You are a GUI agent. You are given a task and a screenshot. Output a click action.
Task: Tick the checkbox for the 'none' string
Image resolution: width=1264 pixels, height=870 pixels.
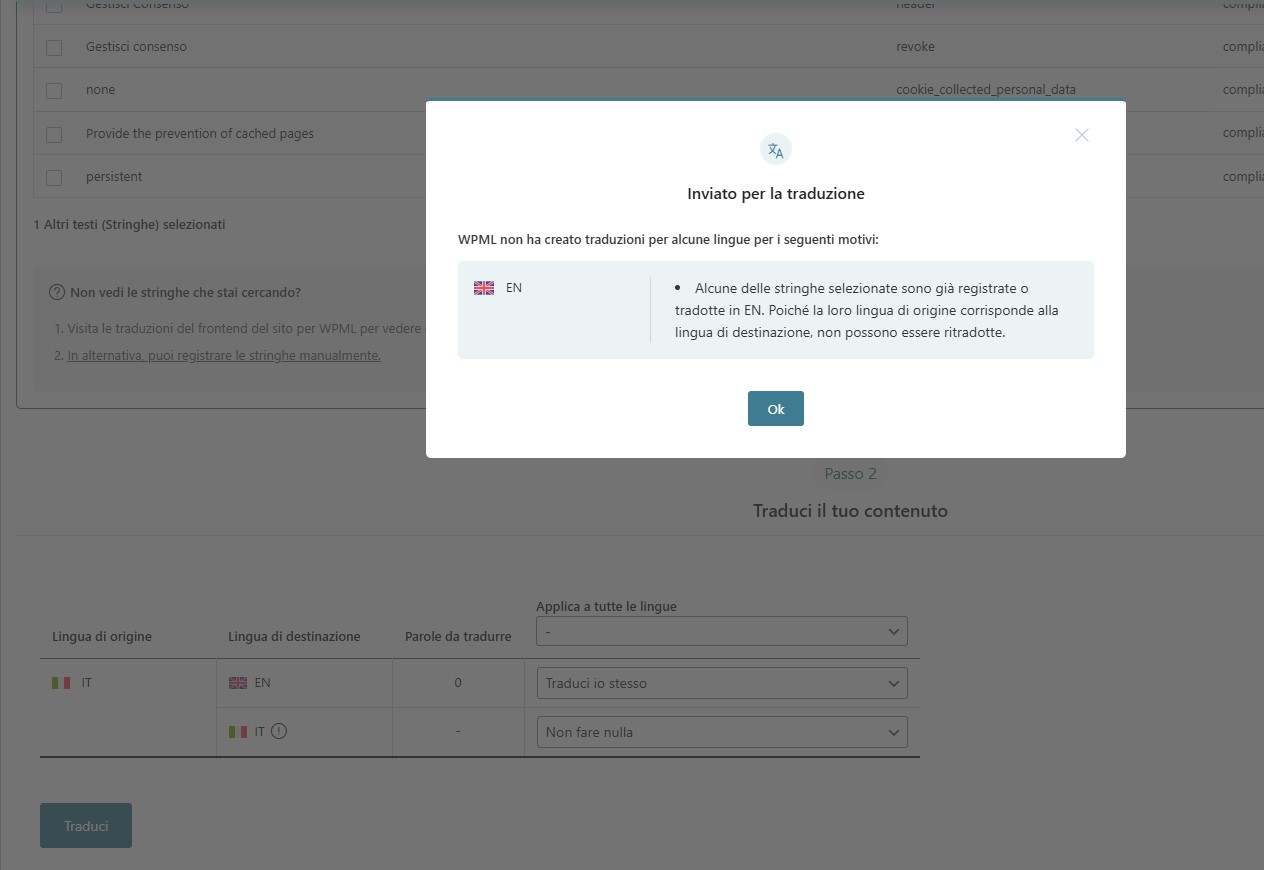coord(54,90)
